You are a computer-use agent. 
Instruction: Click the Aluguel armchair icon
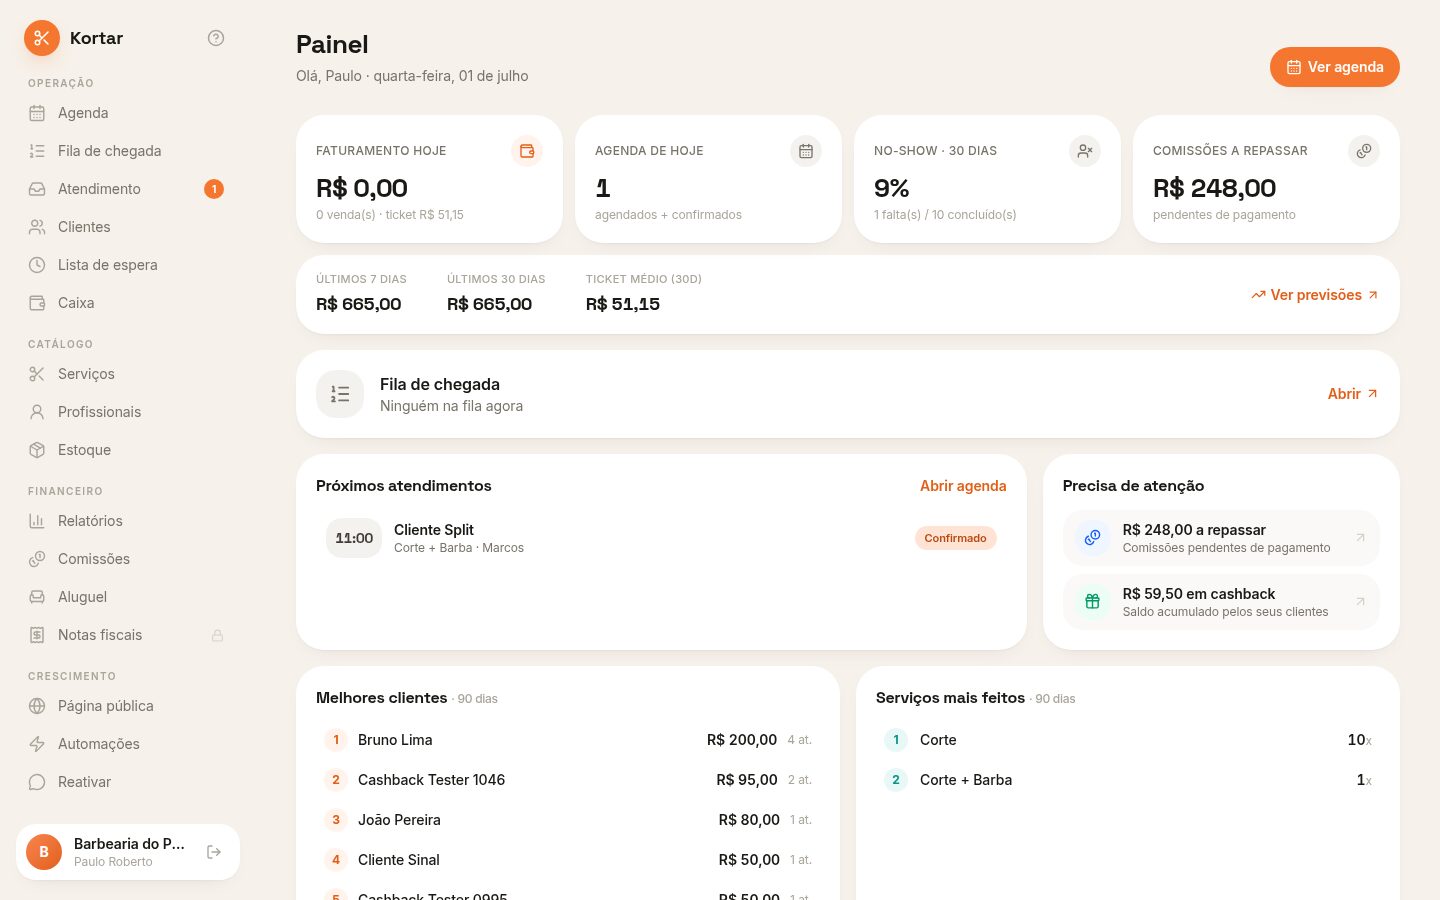point(37,597)
